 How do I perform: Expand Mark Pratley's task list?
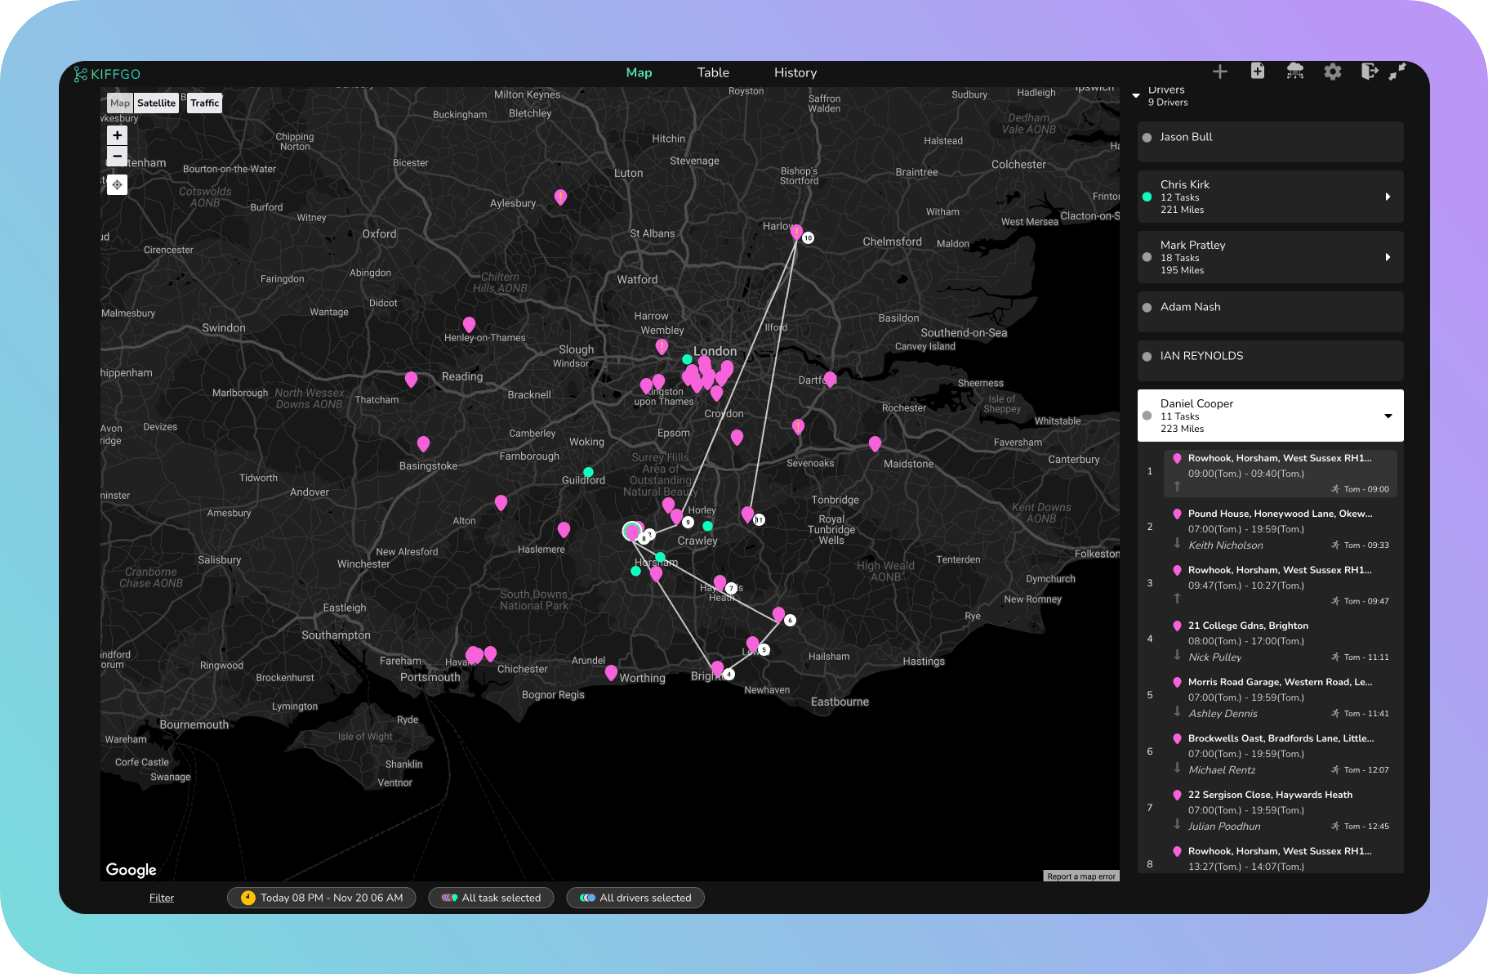pyautogui.click(x=1387, y=258)
